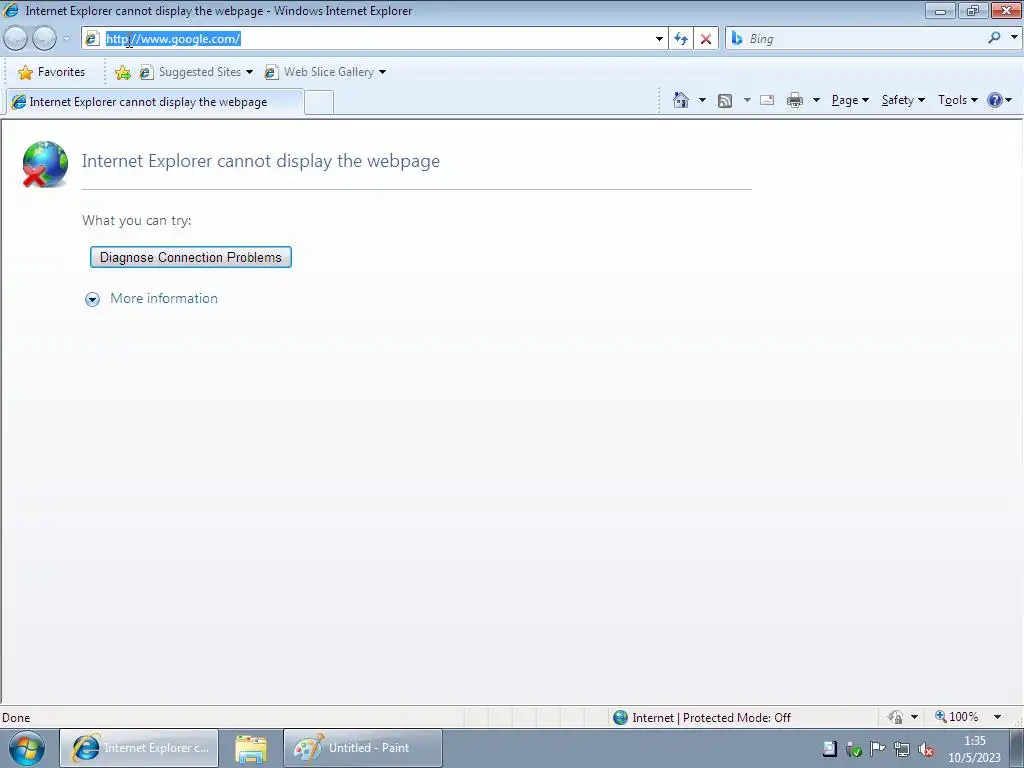Click the security shield tray icon

point(854,750)
